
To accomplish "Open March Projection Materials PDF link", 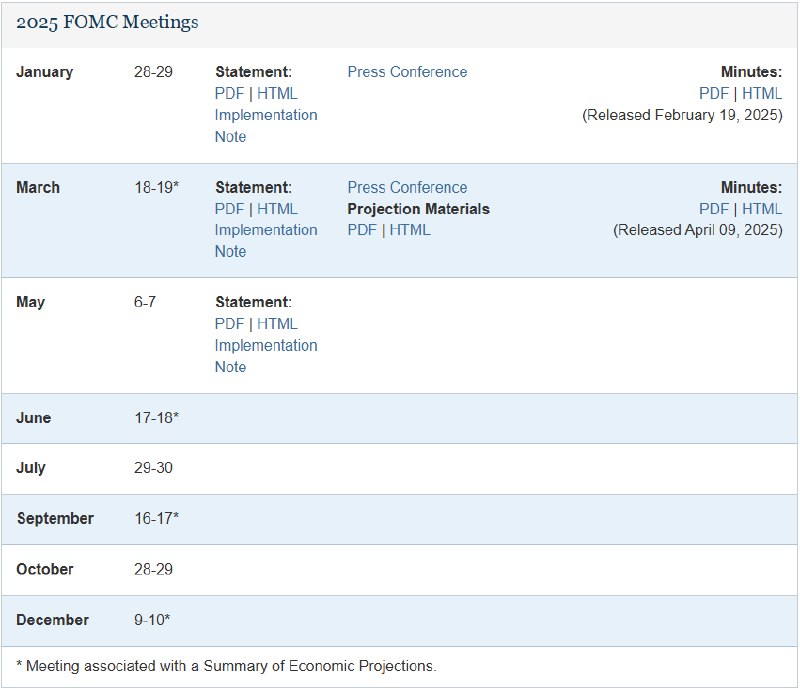I will (362, 230).
